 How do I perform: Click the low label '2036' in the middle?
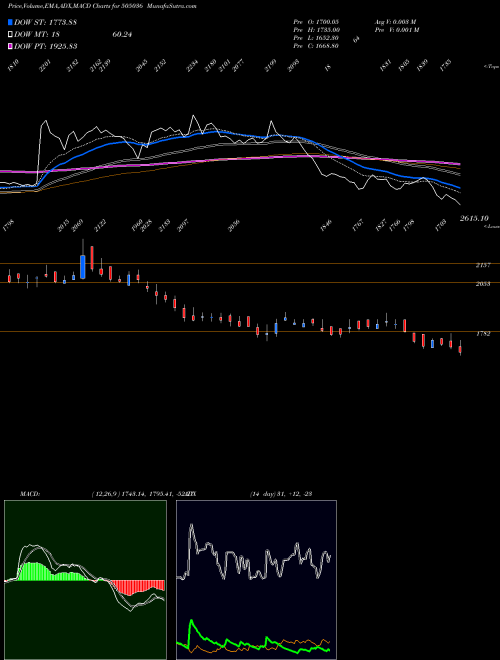click(x=234, y=226)
